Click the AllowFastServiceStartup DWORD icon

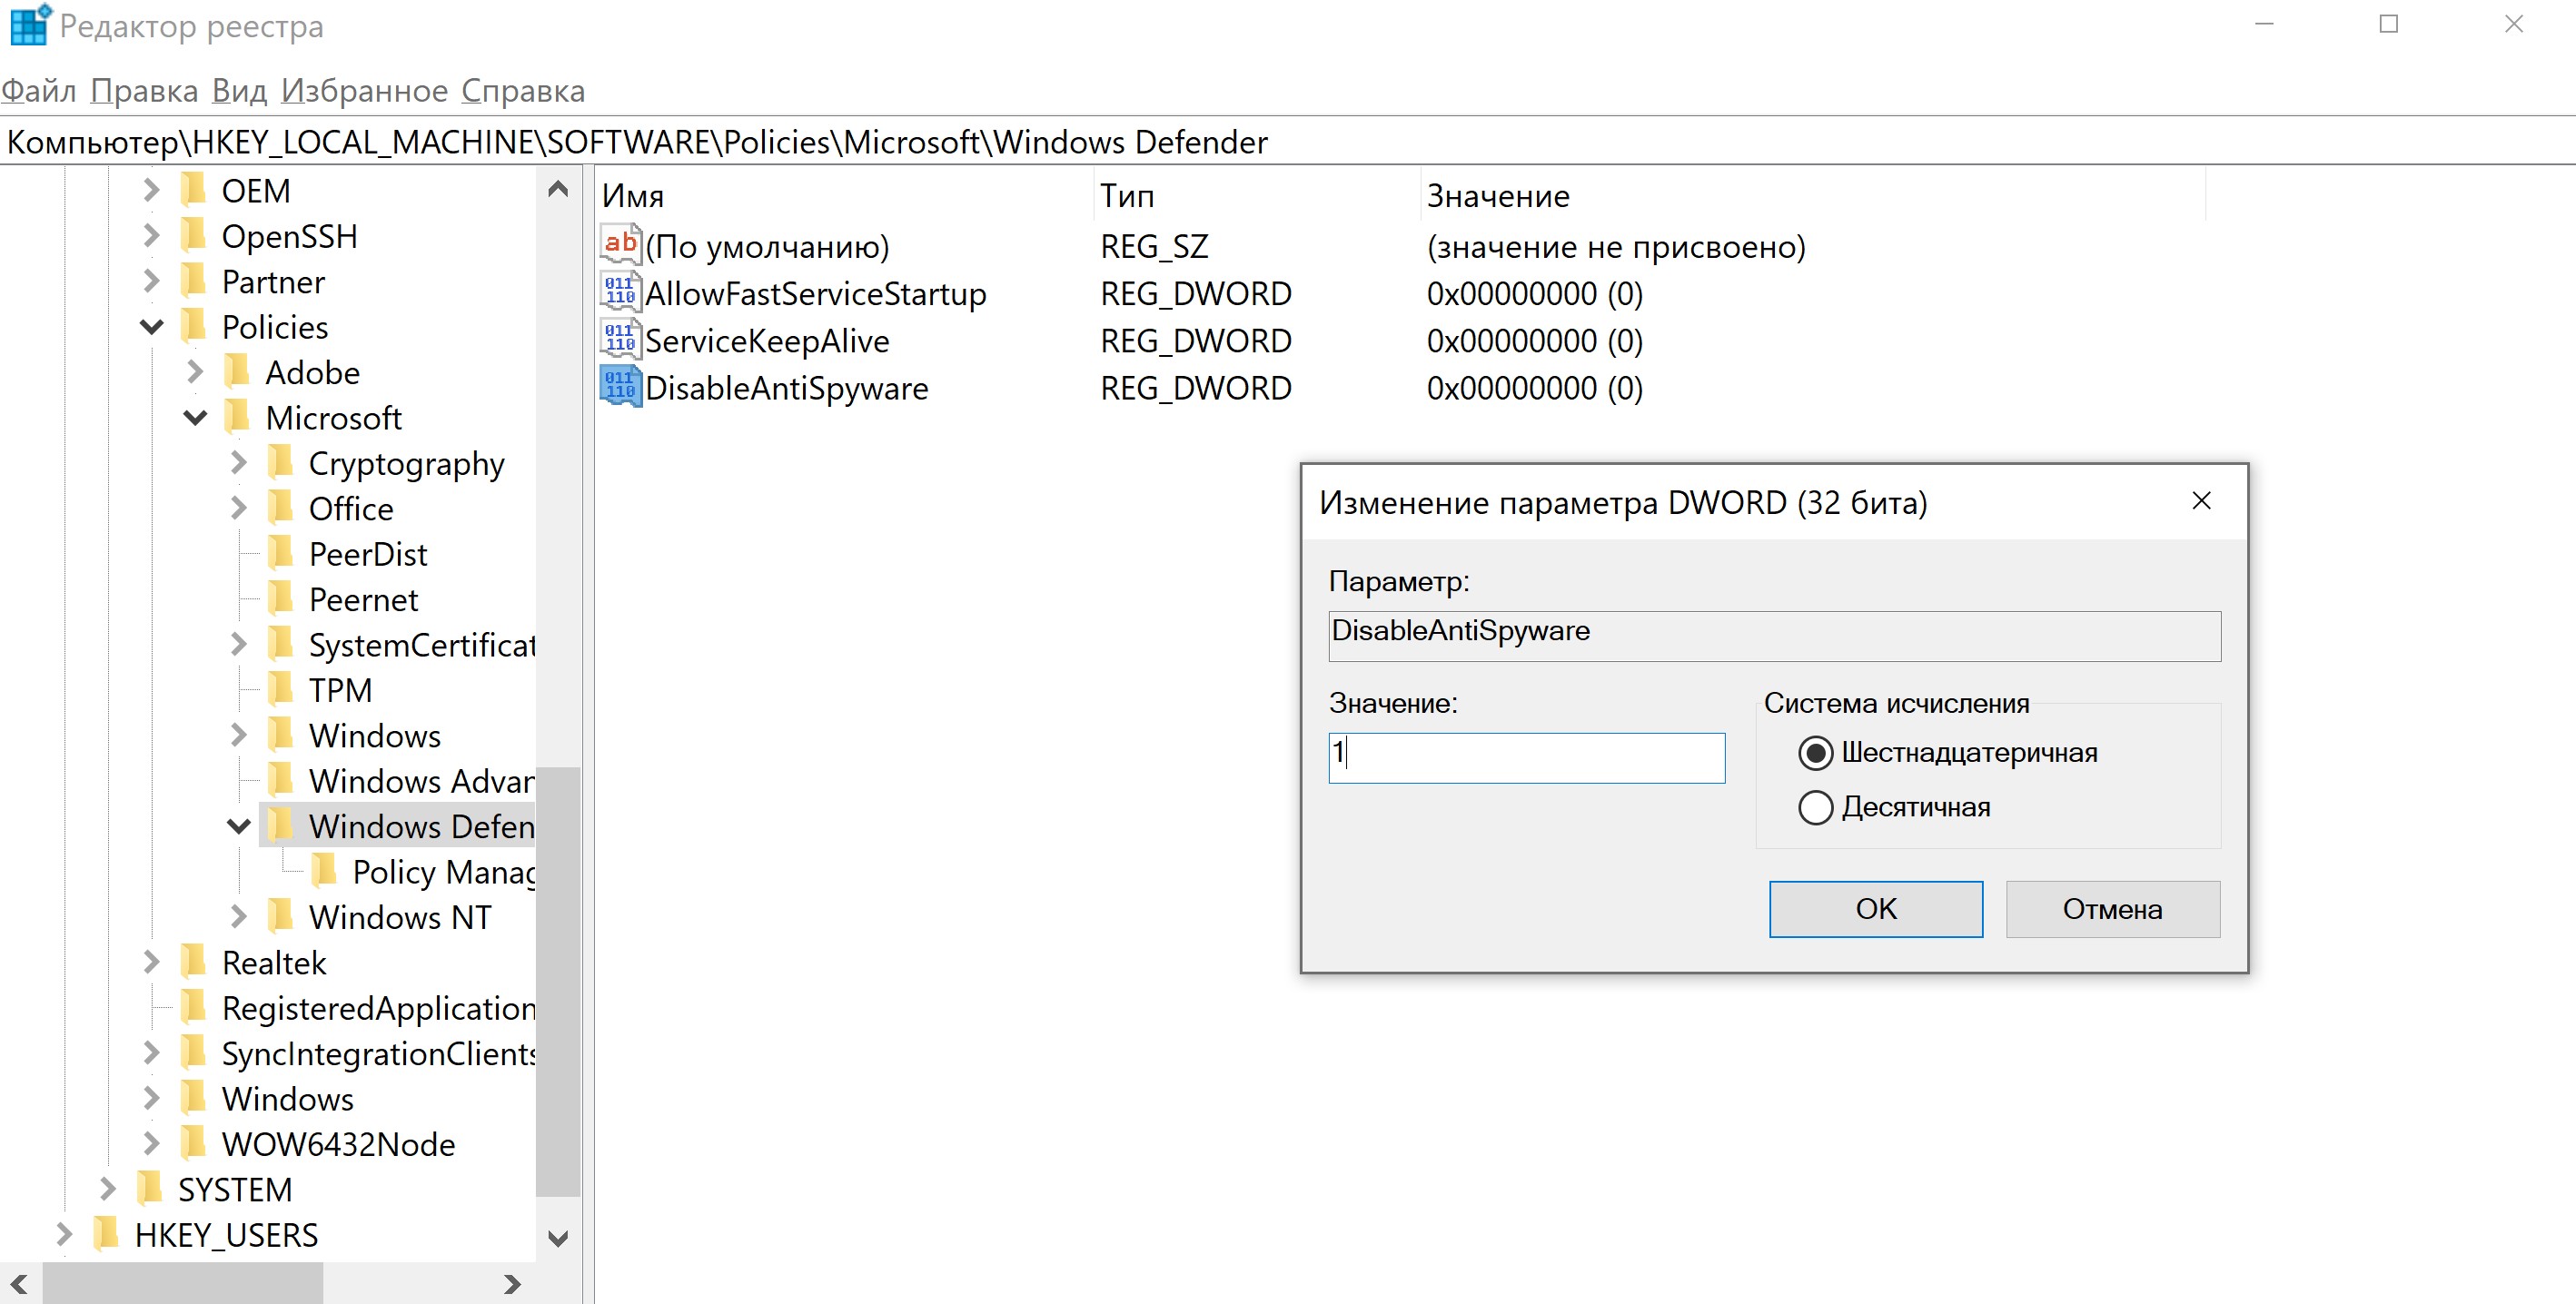tap(620, 292)
